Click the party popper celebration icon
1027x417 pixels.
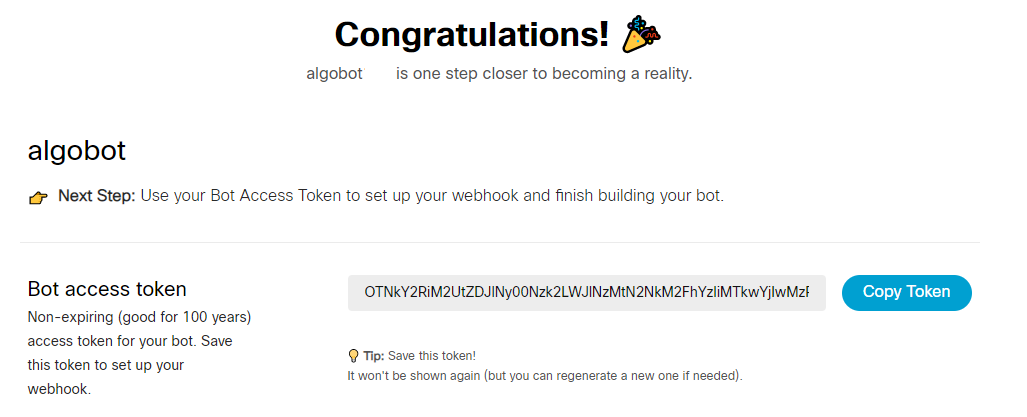click(x=641, y=35)
